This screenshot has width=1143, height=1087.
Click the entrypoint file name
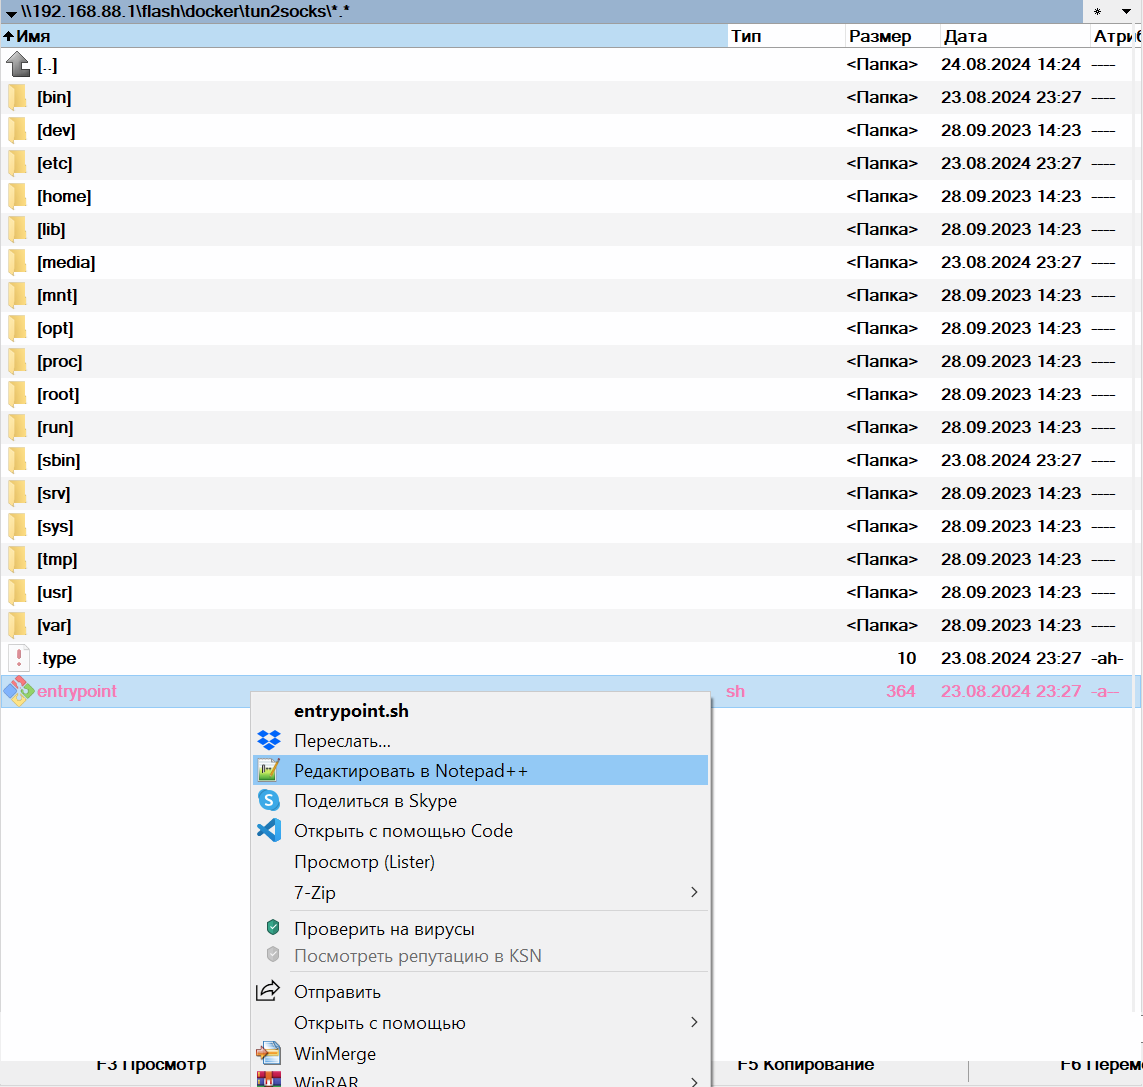[77, 691]
